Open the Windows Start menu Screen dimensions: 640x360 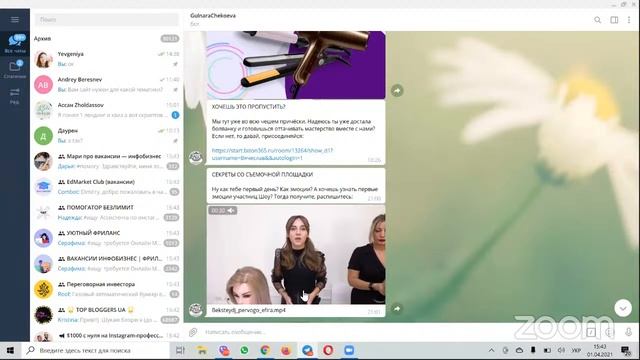(x=10, y=351)
